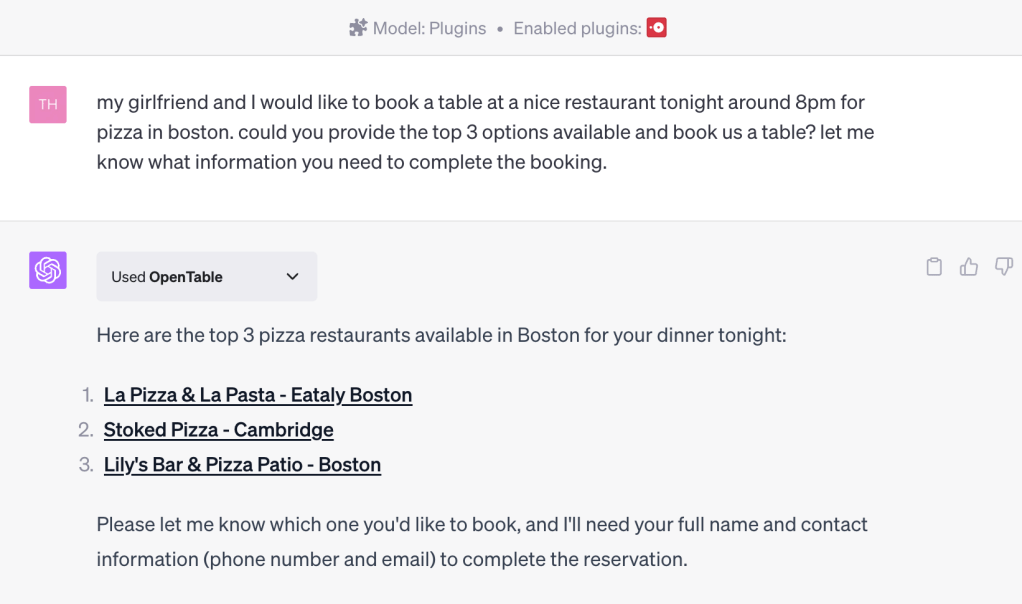Give the response a thumbs down

(x=1004, y=267)
